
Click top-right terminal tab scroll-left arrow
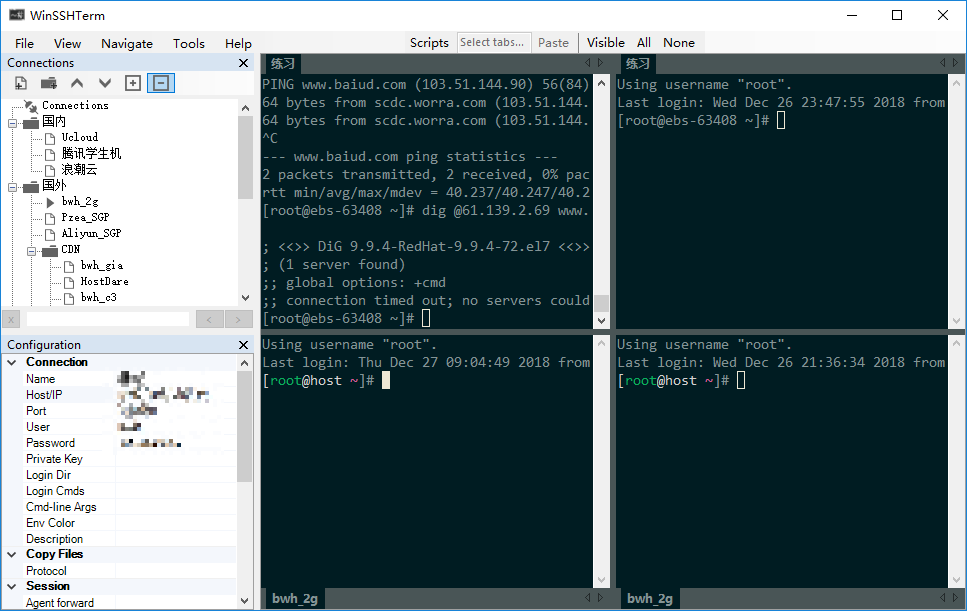[x=942, y=63]
